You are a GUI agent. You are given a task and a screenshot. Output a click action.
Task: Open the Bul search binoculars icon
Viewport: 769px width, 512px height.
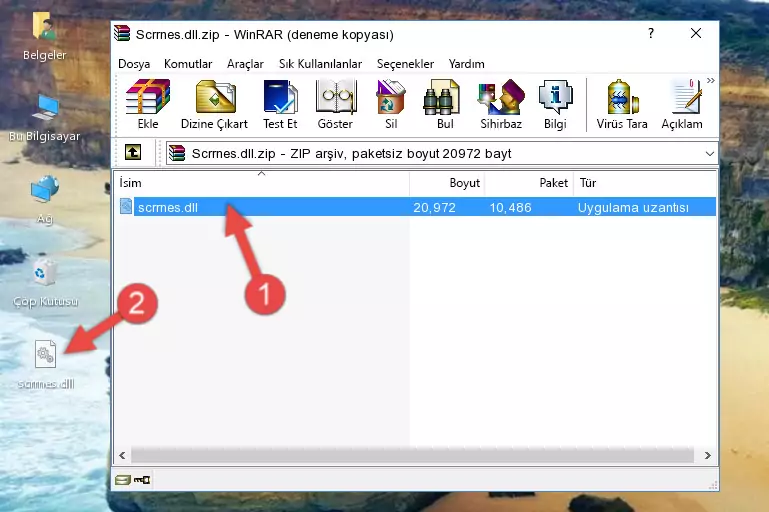point(445,104)
